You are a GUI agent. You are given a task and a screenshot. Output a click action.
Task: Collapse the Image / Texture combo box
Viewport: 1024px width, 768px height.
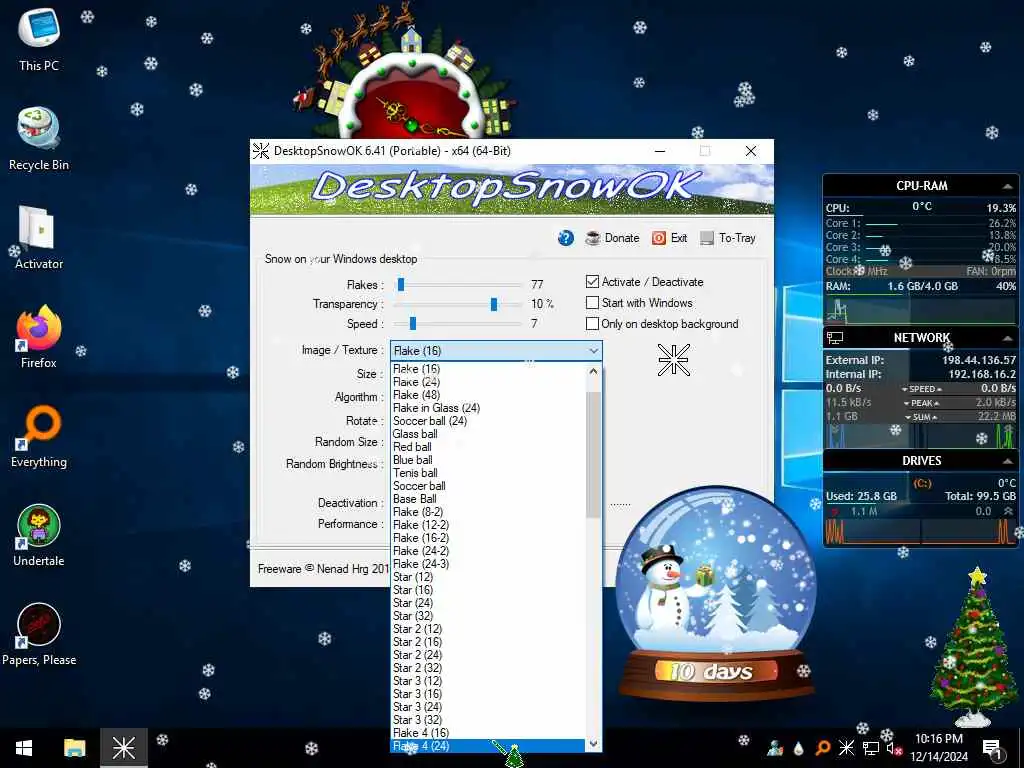(593, 351)
